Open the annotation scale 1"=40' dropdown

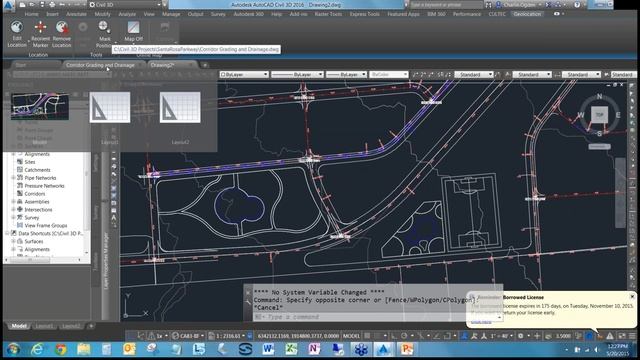pyautogui.click(x=502, y=336)
